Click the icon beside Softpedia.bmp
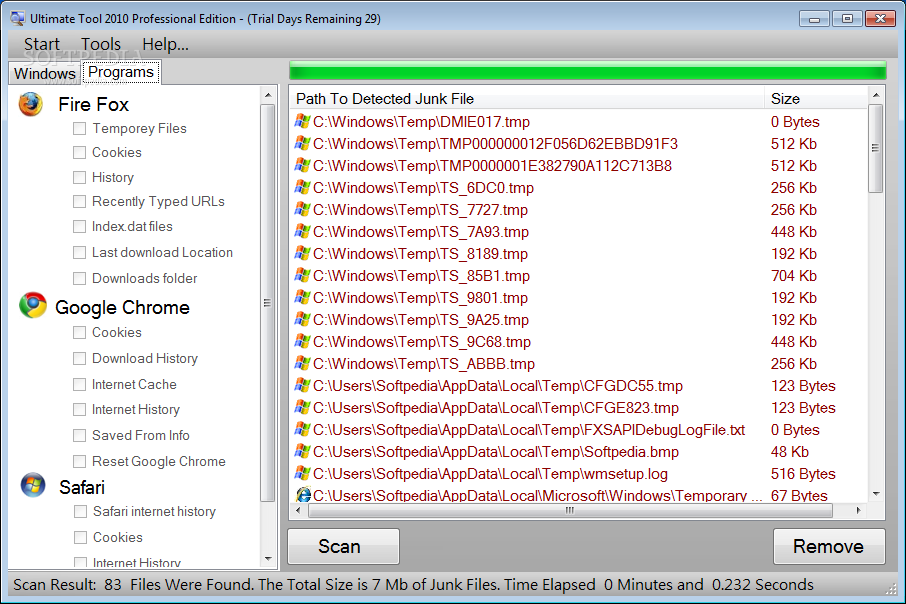The height and width of the screenshot is (604, 906). coord(303,451)
